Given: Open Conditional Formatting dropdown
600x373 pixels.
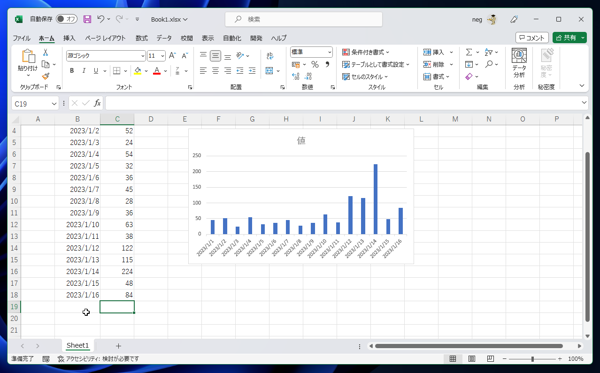Looking at the screenshot, I should (x=365, y=52).
